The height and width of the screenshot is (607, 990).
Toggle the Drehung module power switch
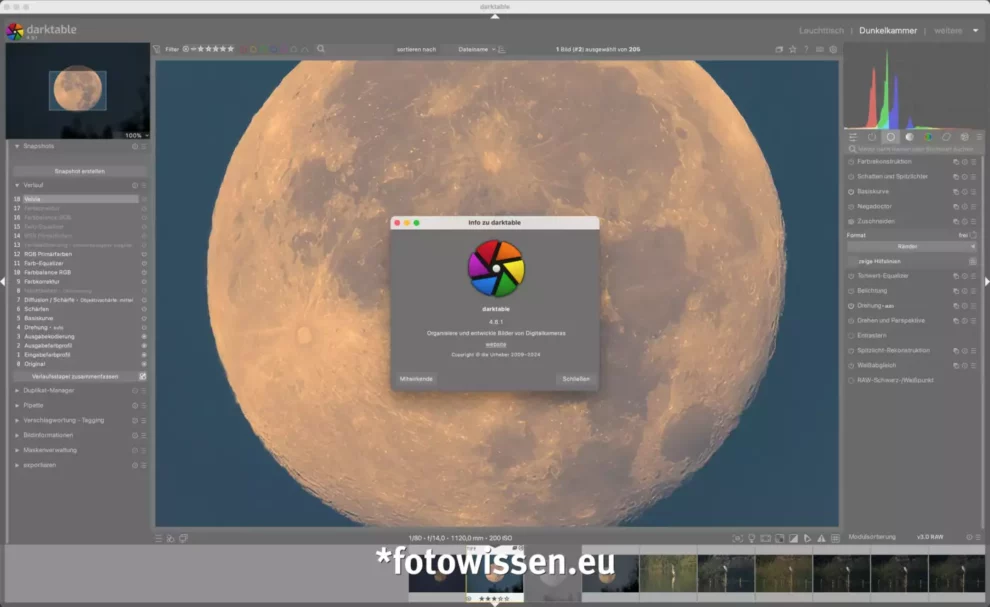[x=851, y=306]
